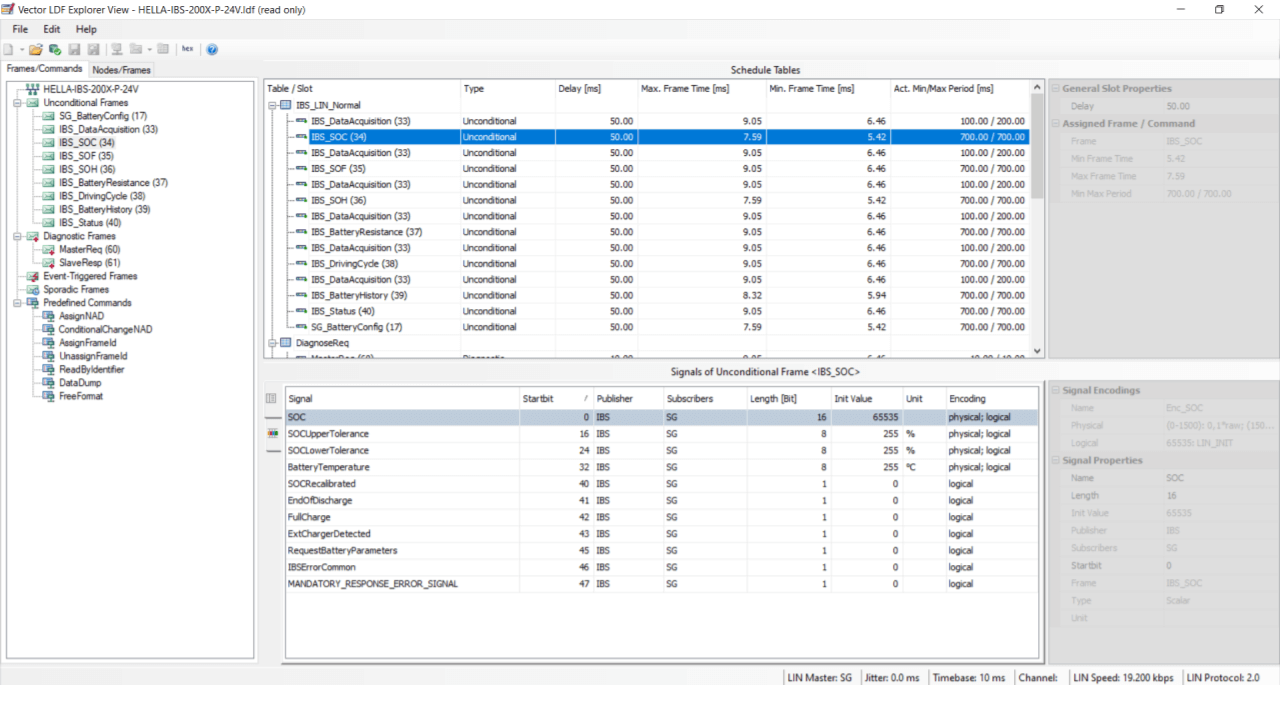Image resolution: width=1280 pixels, height=720 pixels.
Task: Open the dropdown arrow beside frame folder icon
Action: pyautogui.click(x=149, y=49)
